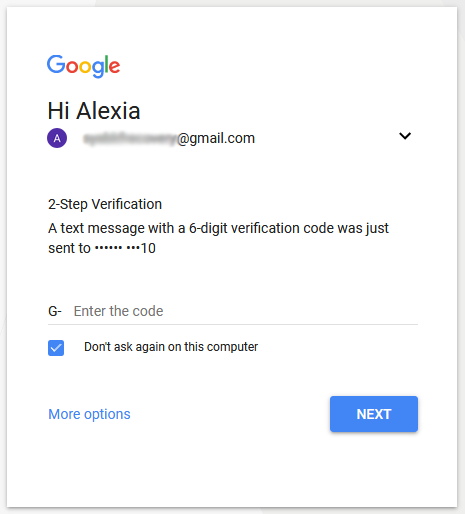This screenshot has width=465, height=514.
Task: Click the purple A account avatar
Action: [x=57, y=138]
